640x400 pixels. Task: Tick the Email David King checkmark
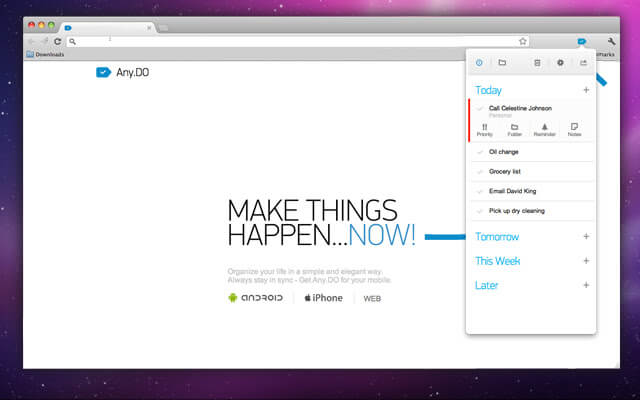pos(480,191)
